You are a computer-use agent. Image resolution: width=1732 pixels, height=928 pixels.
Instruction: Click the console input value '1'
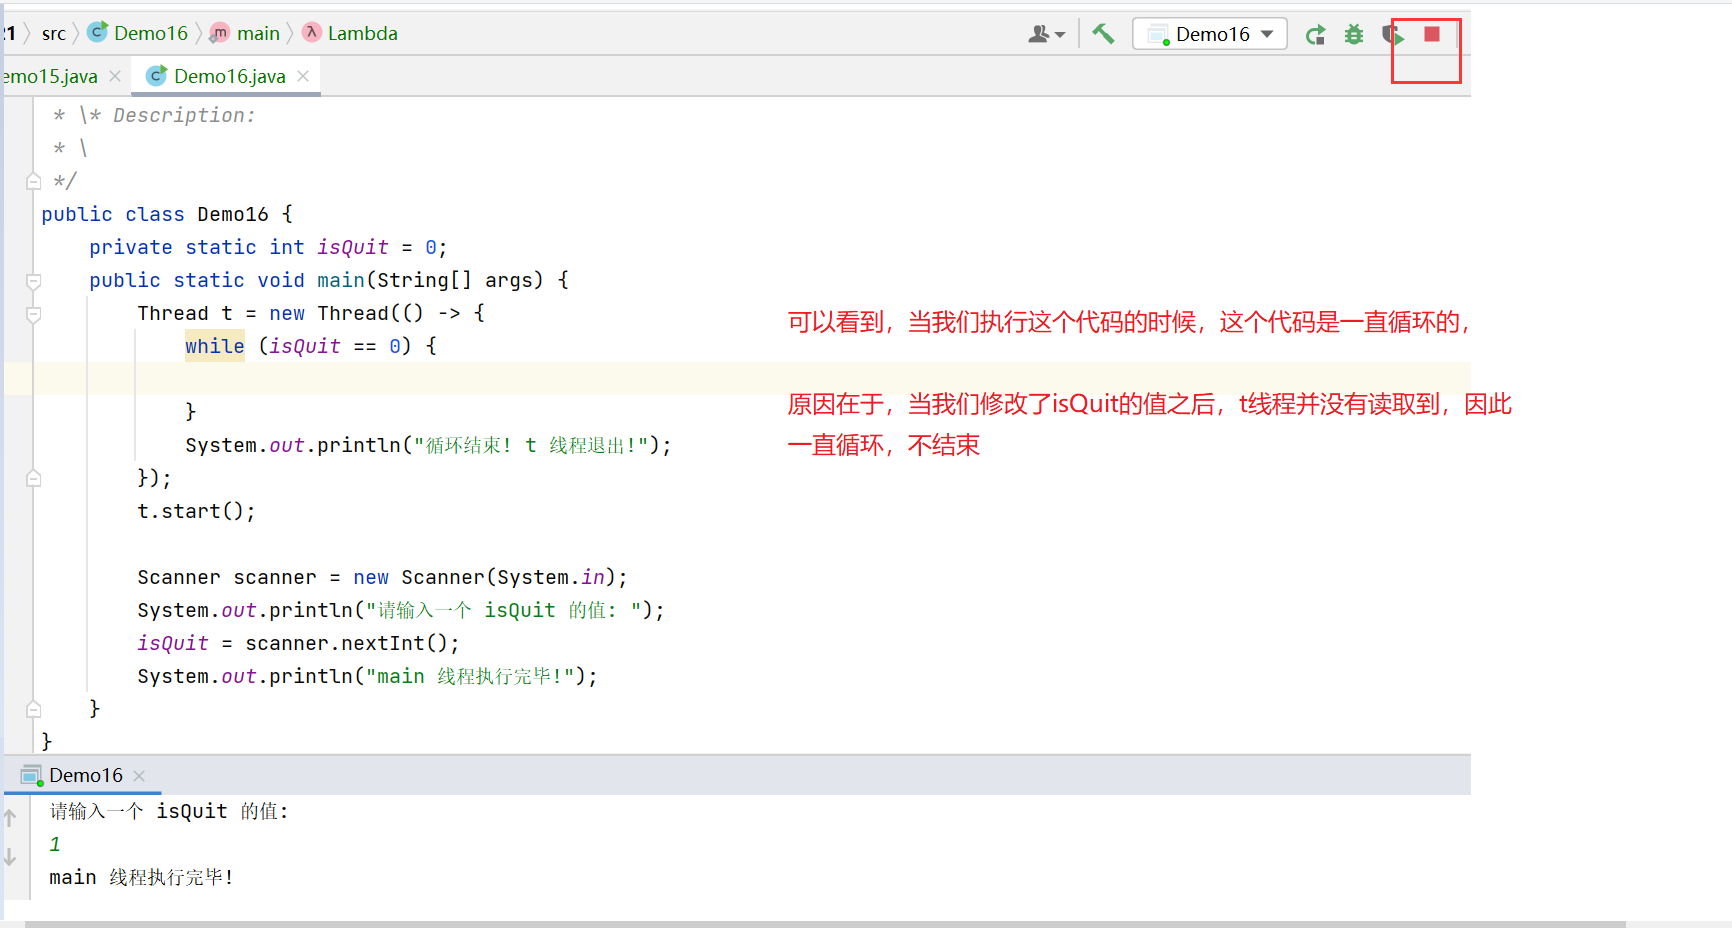(55, 844)
